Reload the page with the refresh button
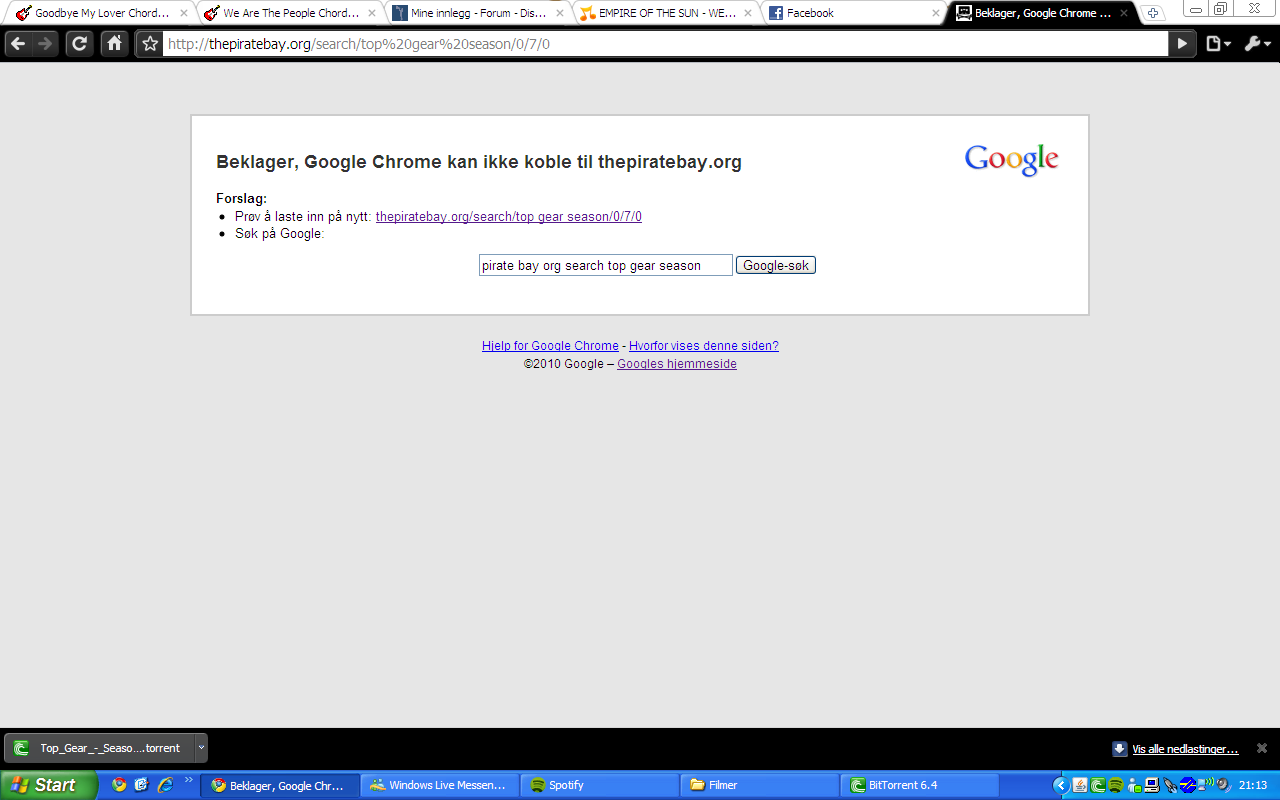Image resolution: width=1280 pixels, height=800 pixels. [x=79, y=44]
